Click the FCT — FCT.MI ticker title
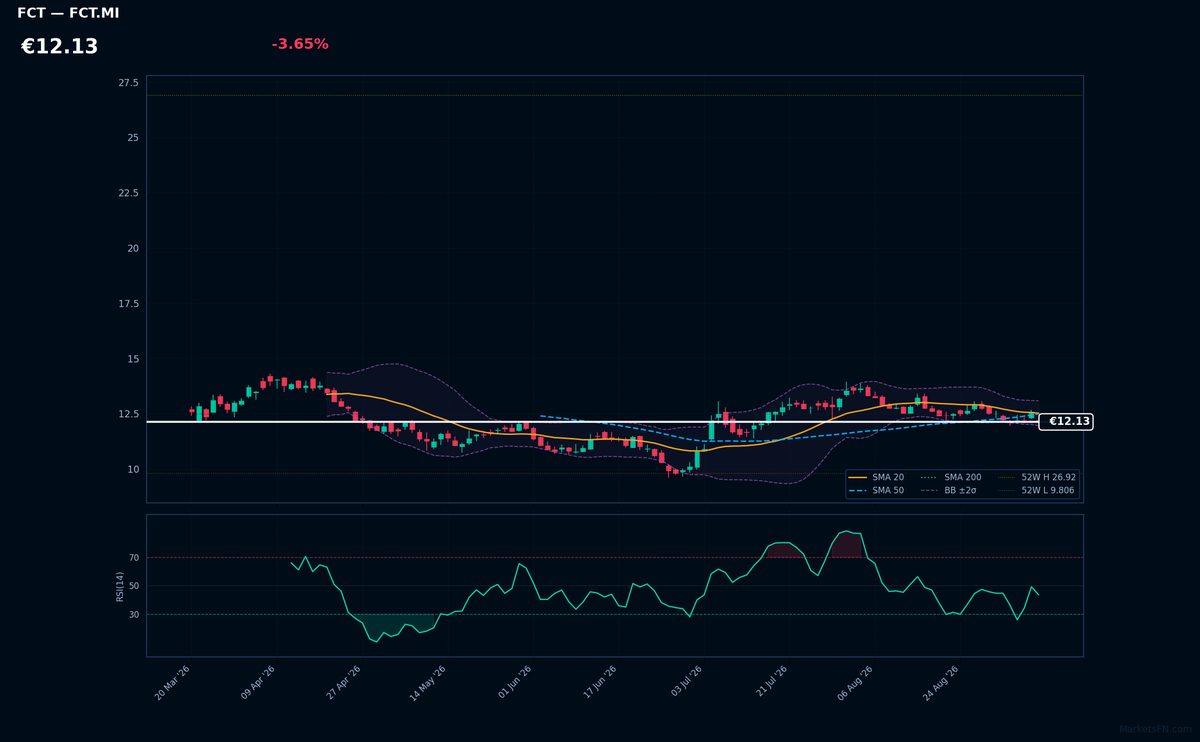 [x=68, y=13]
